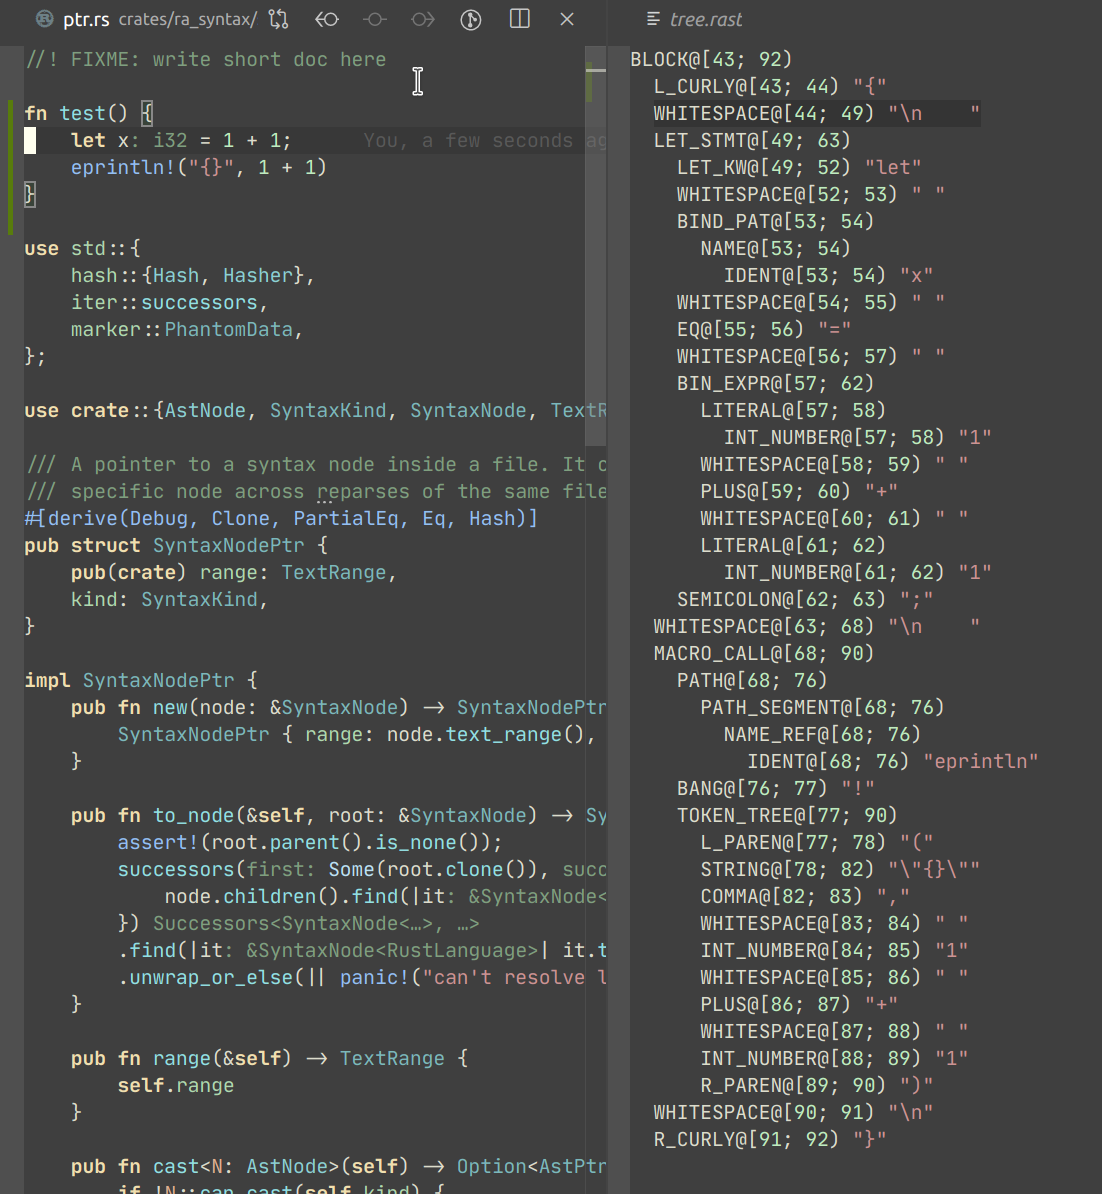Click the minimap scrollbar slider of ptr.rs

[595, 246]
